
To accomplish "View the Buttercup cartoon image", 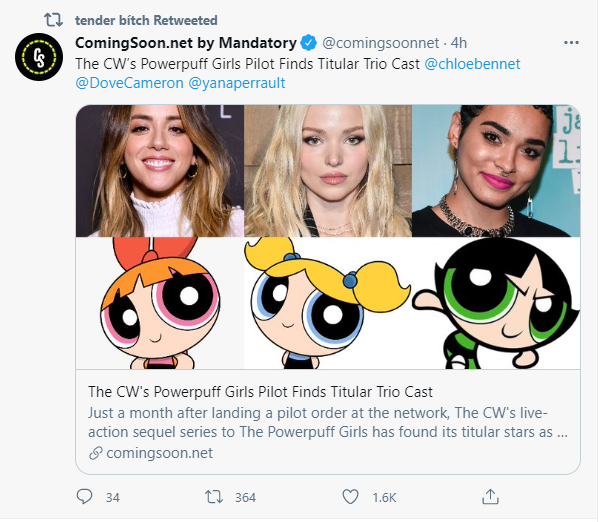I will [496, 303].
